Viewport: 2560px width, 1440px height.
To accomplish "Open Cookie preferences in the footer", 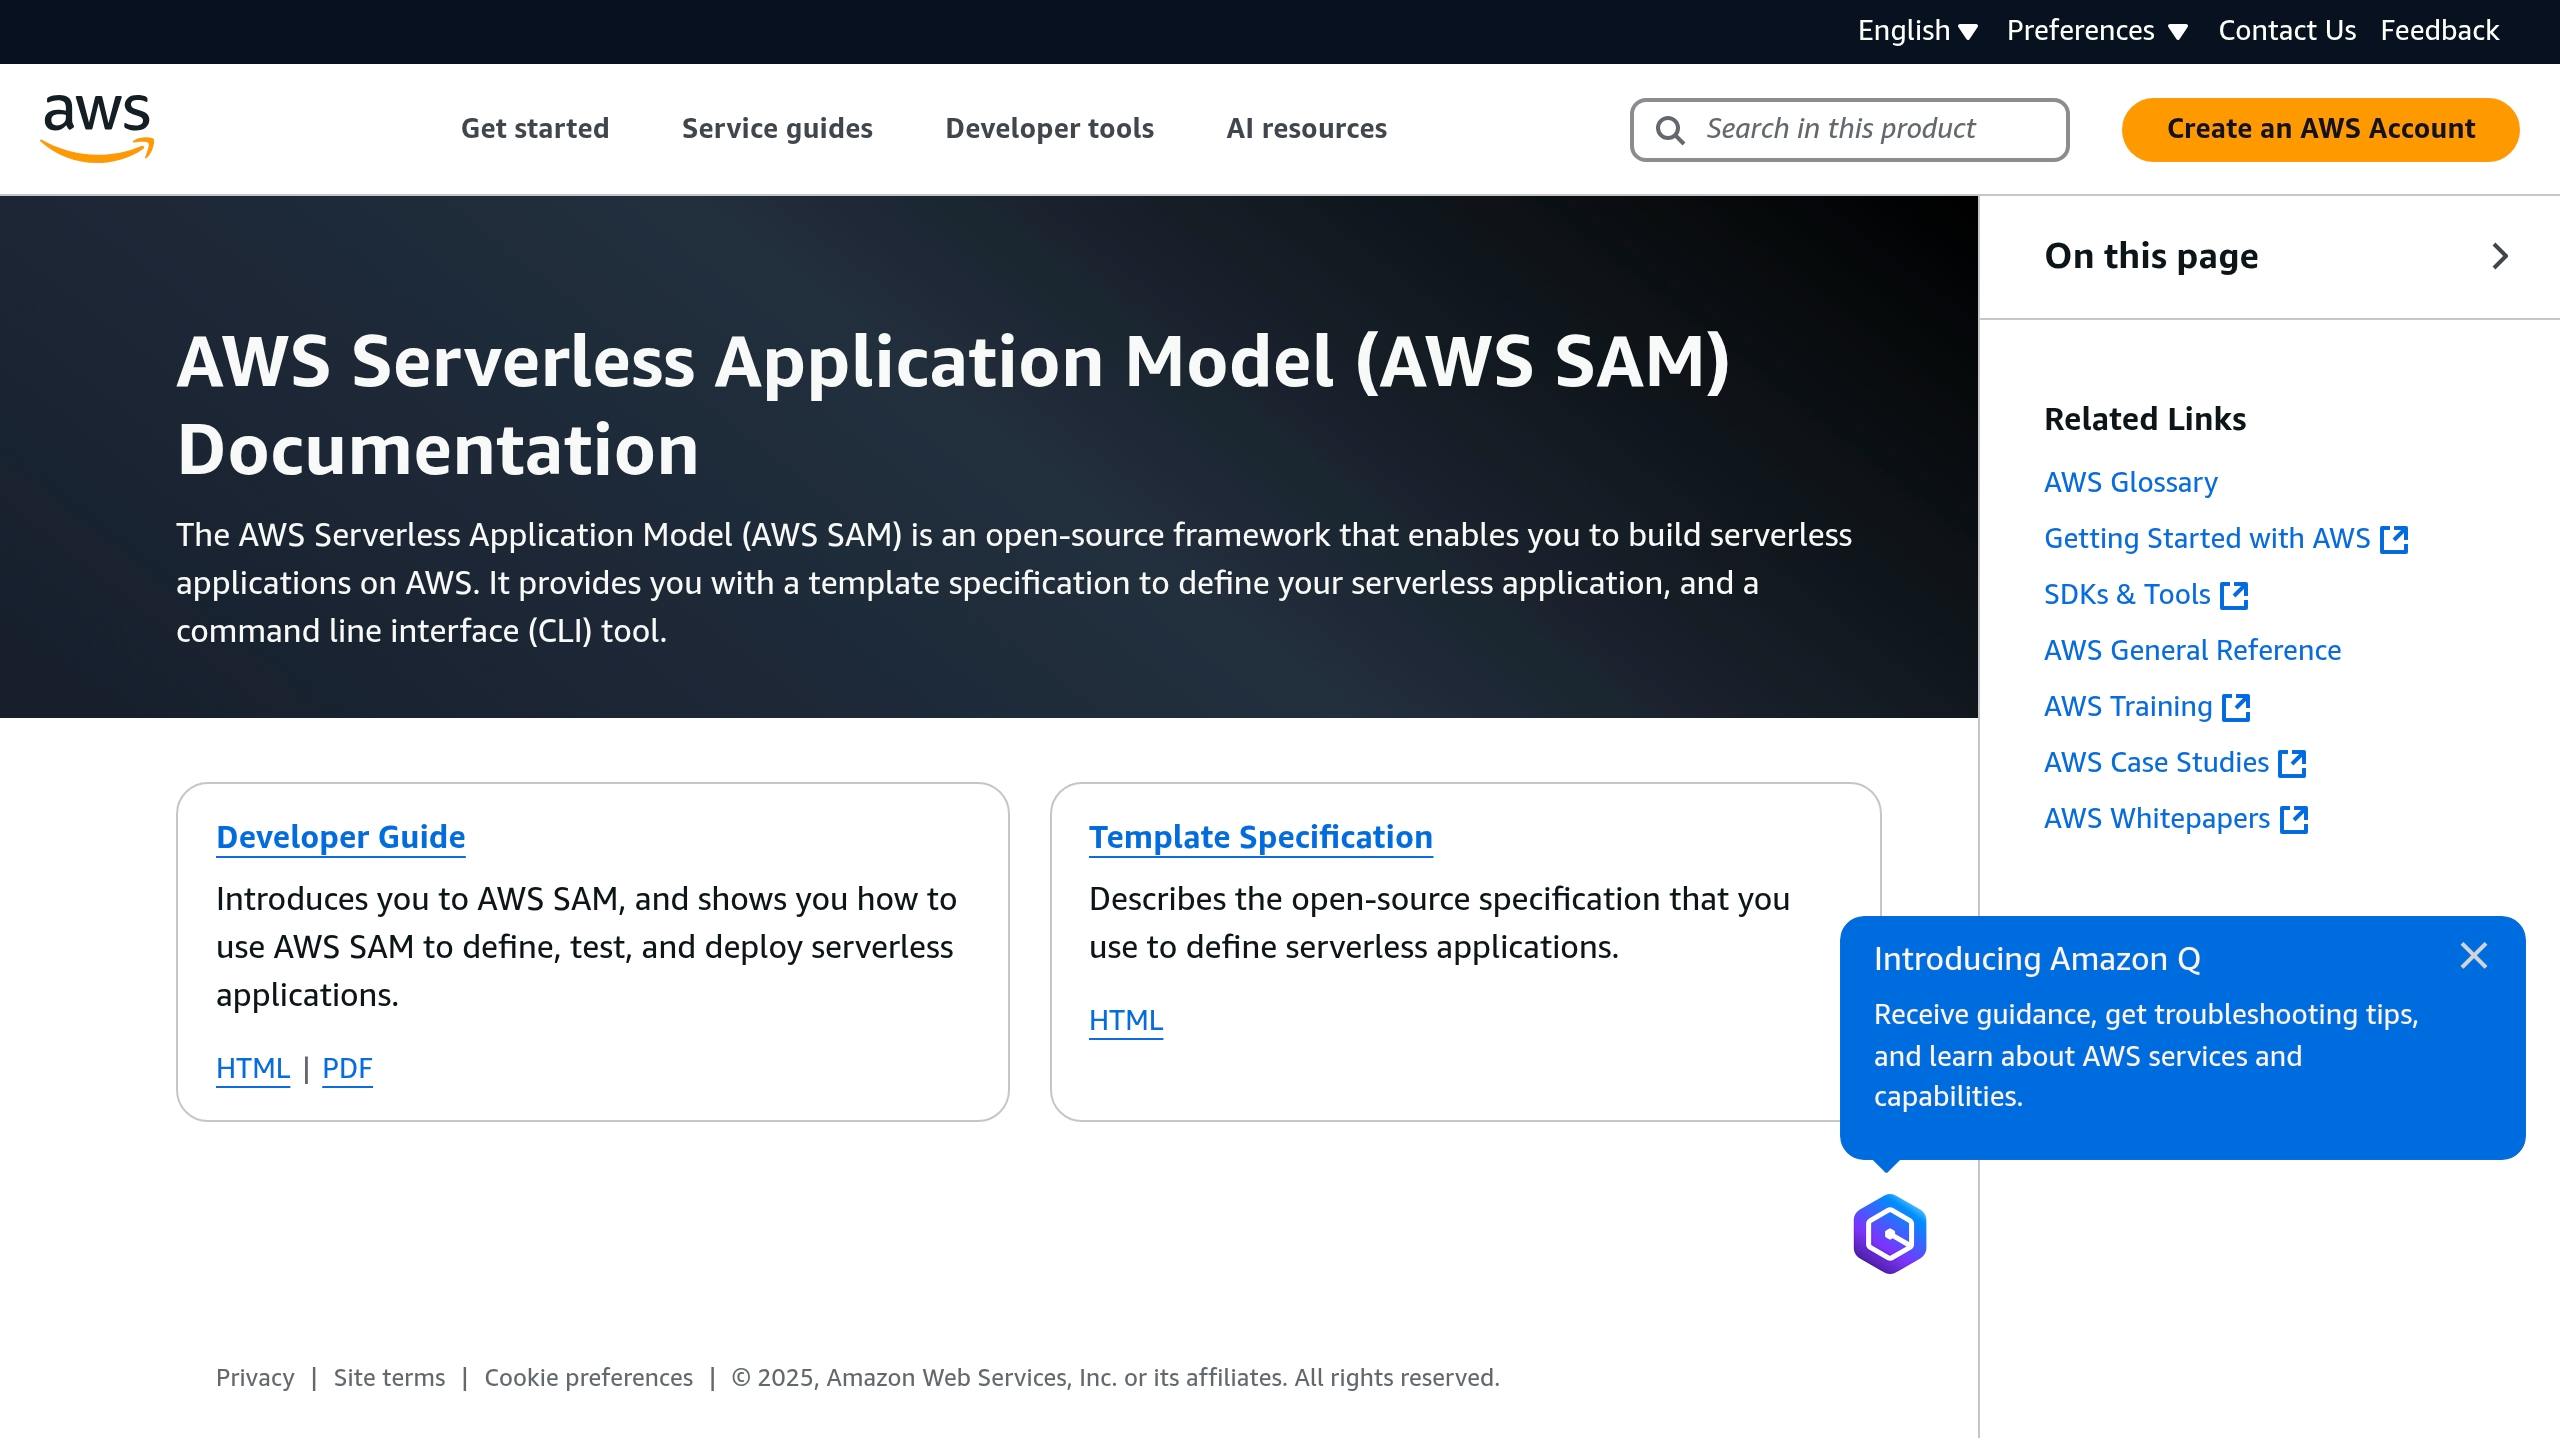I will click(588, 1378).
